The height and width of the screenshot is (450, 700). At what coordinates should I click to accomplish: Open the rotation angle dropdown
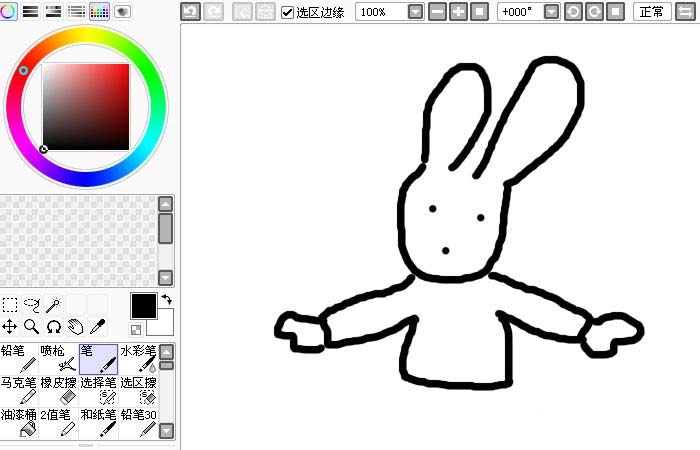(x=551, y=12)
